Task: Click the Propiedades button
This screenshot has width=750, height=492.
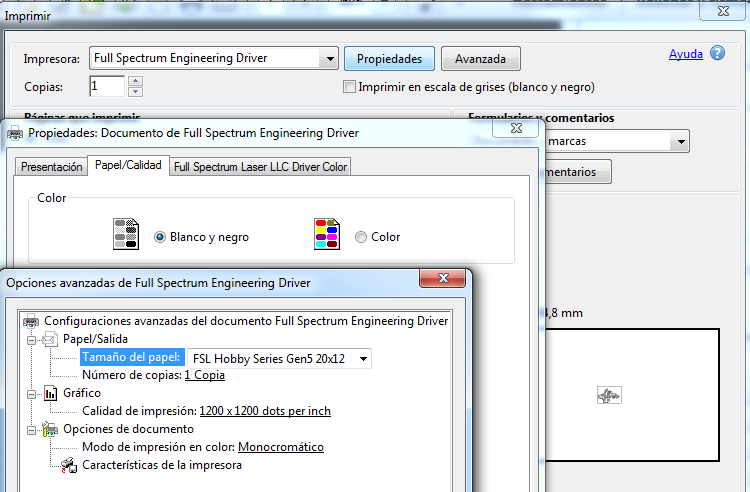Action: click(389, 59)
